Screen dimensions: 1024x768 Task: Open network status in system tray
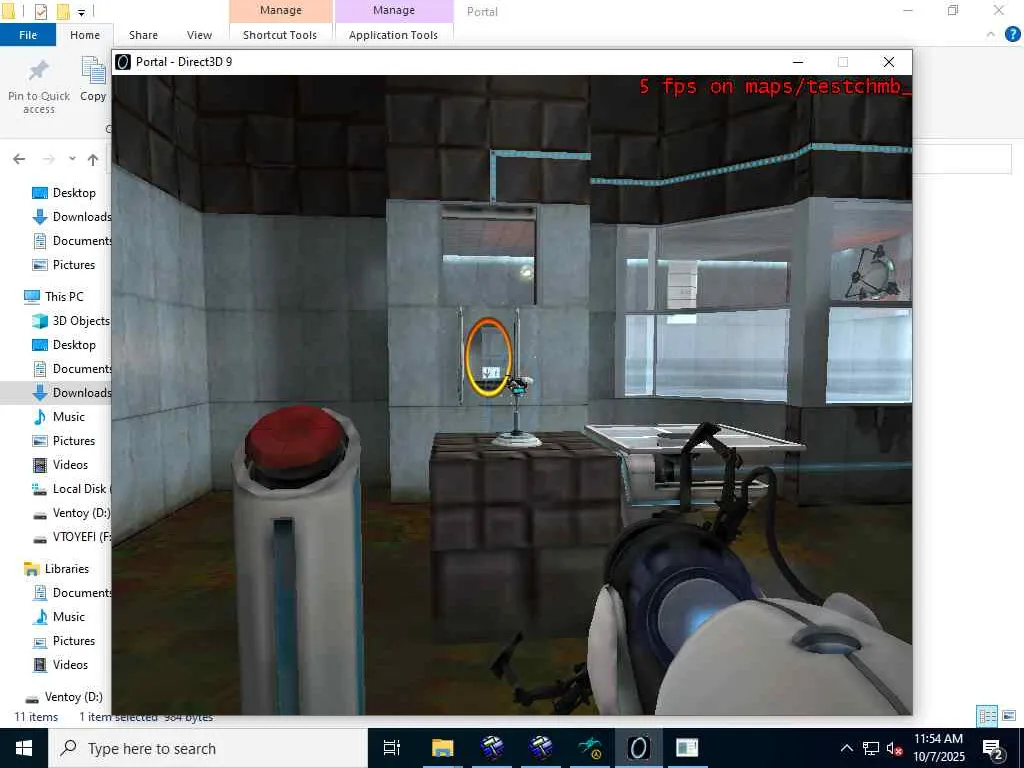(x=870, y=748)
